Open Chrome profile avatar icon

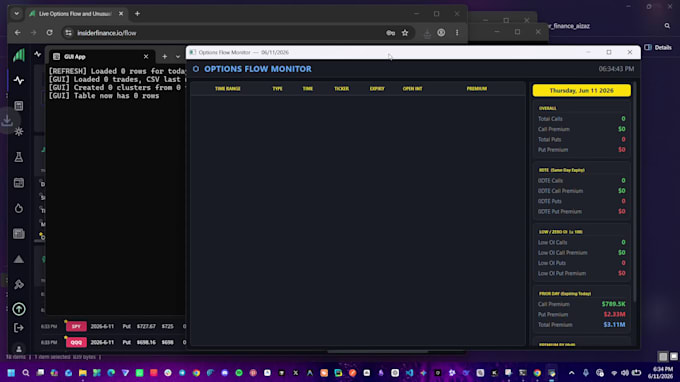tap(441, 33)
